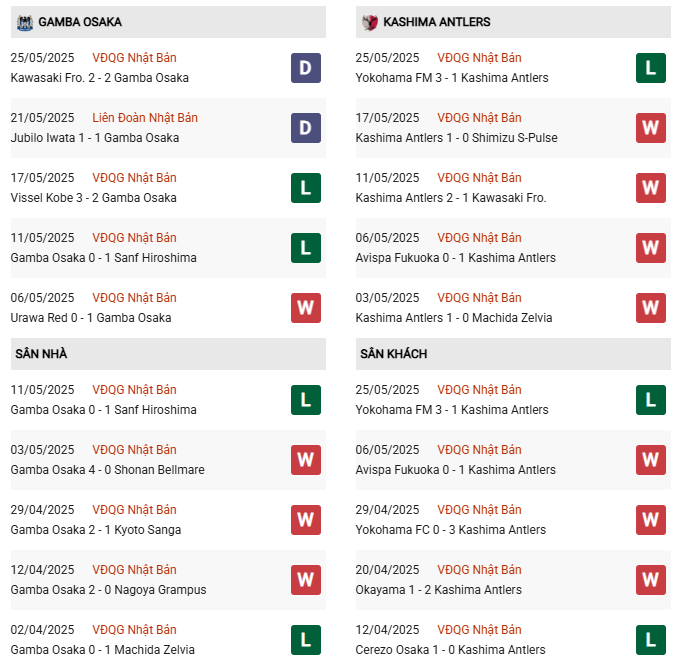Open match Gamba Osaka 2 - 1 Kyoto Sanga
The image size is (673, 670).
96,530
